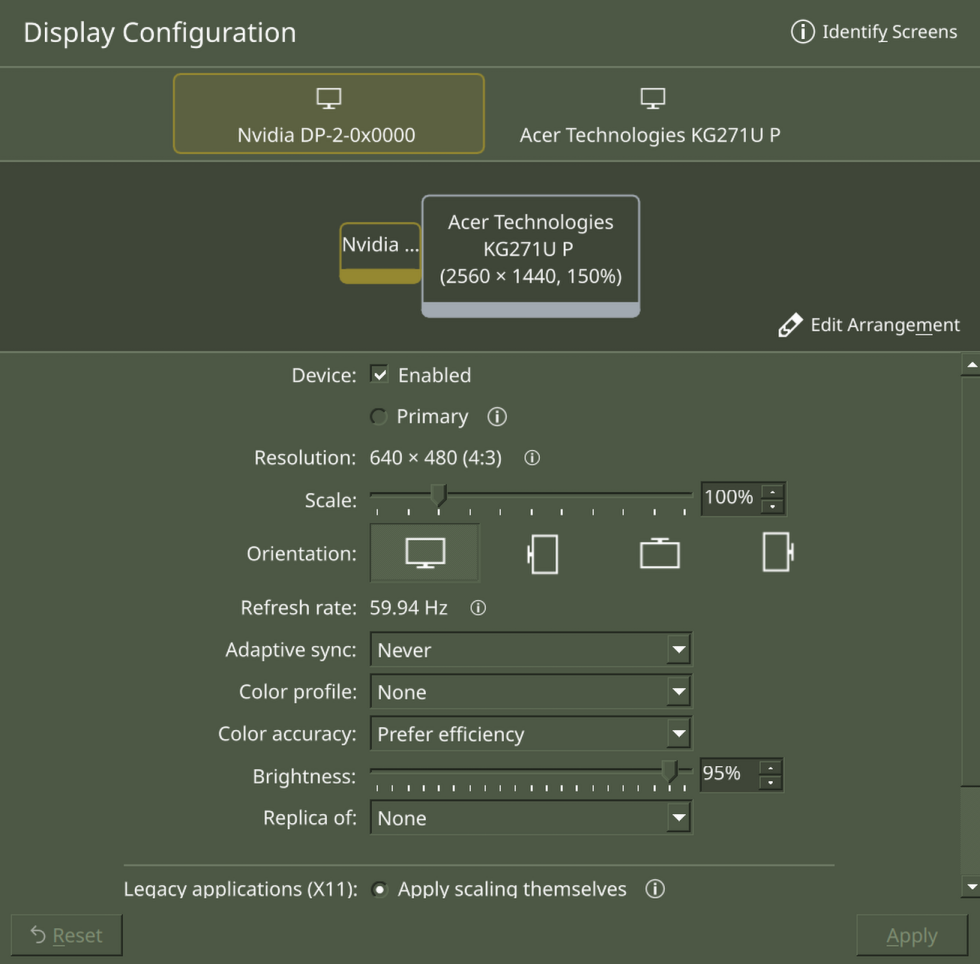Select landscape orientation icon
The height and width of the screenshot is (964, 980).
424,551
